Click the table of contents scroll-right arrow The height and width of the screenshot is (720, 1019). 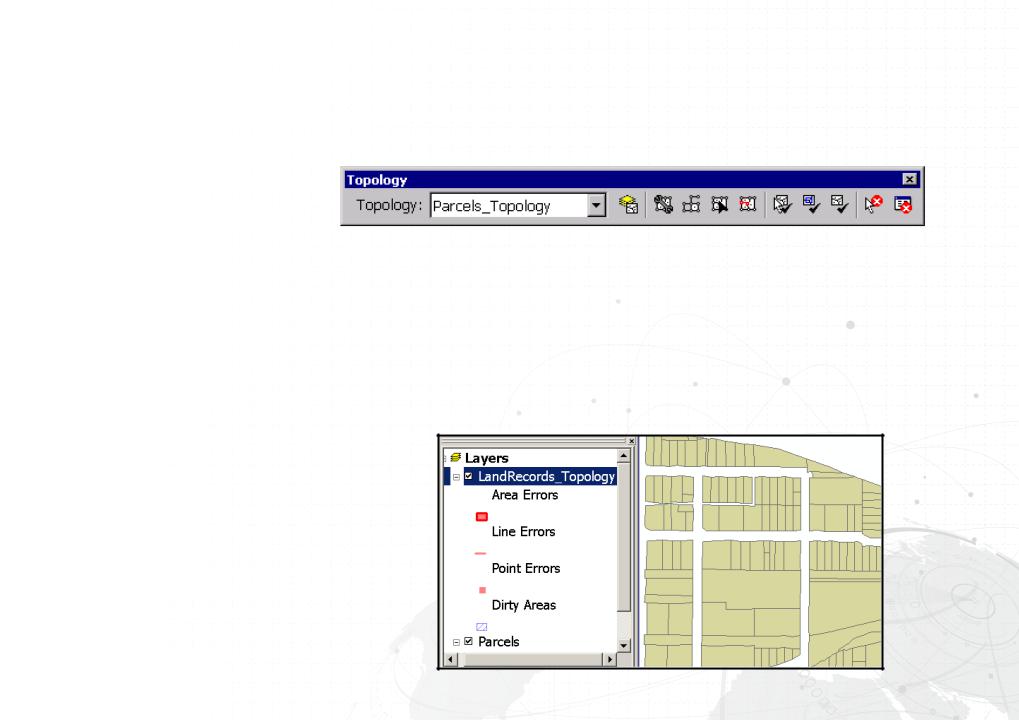pyautogui.click(x=610, y=659)
